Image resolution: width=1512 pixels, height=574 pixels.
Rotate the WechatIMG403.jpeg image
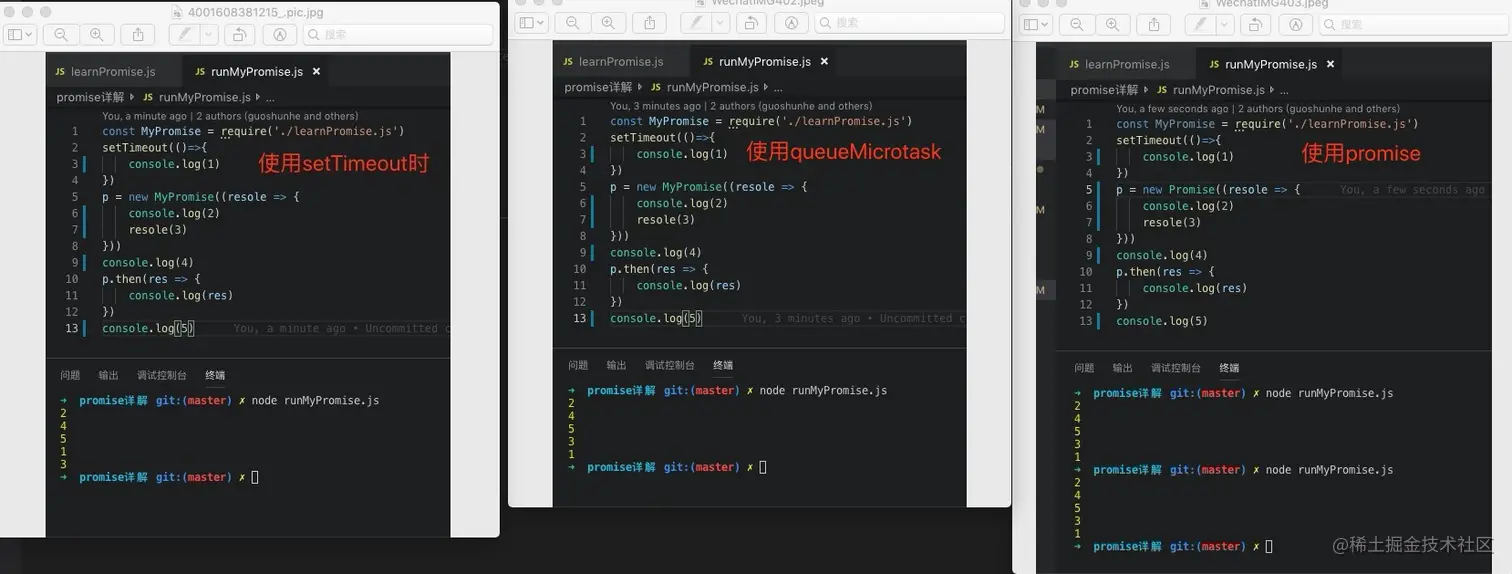1255,24
